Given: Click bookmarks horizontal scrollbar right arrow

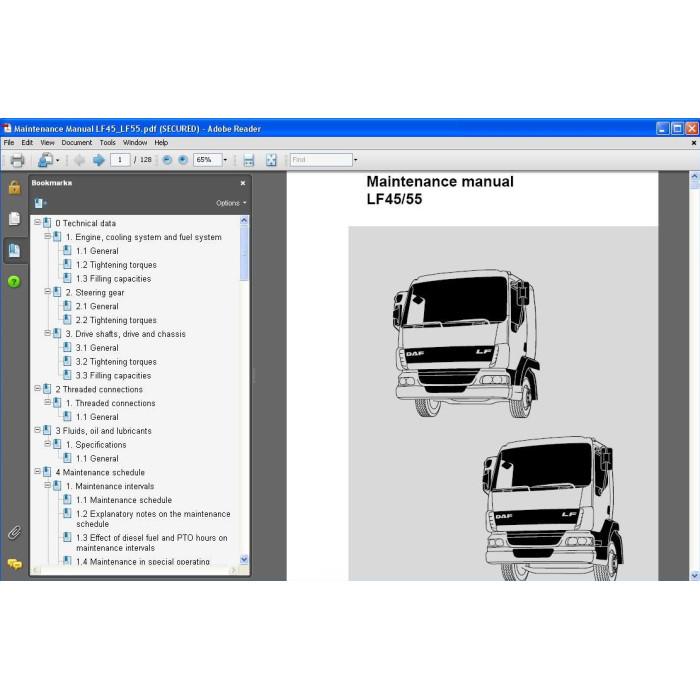Looking at the screenshot, I should click(233, 570).
